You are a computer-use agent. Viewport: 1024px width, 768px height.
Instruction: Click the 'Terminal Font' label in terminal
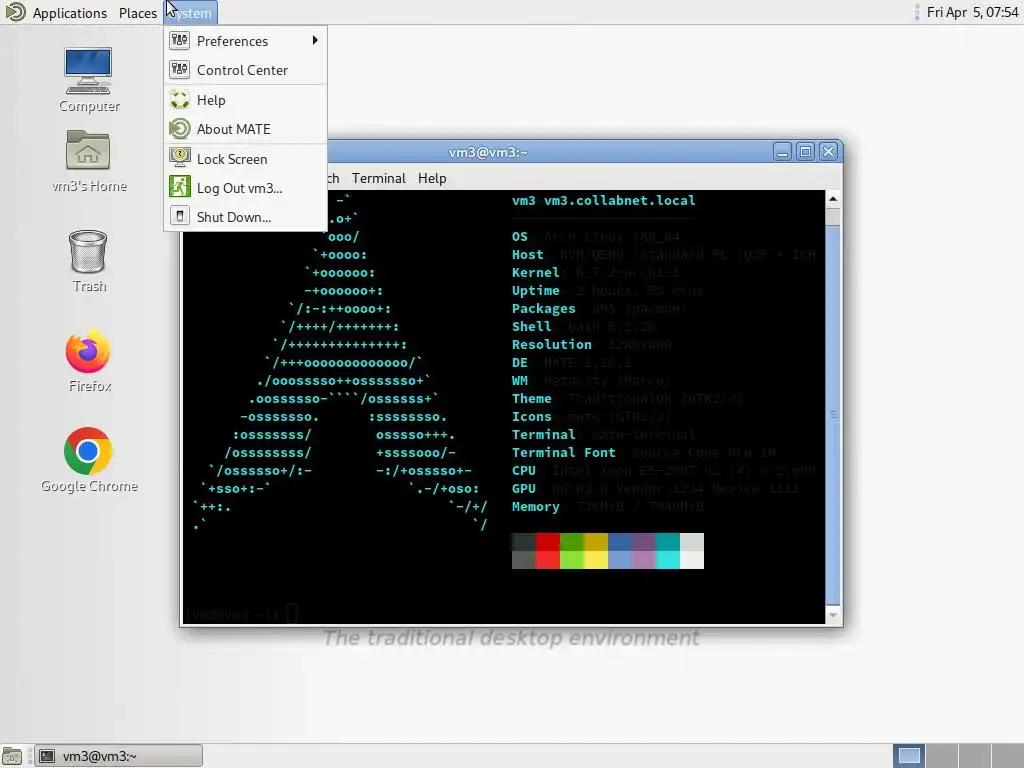(564, 453)
